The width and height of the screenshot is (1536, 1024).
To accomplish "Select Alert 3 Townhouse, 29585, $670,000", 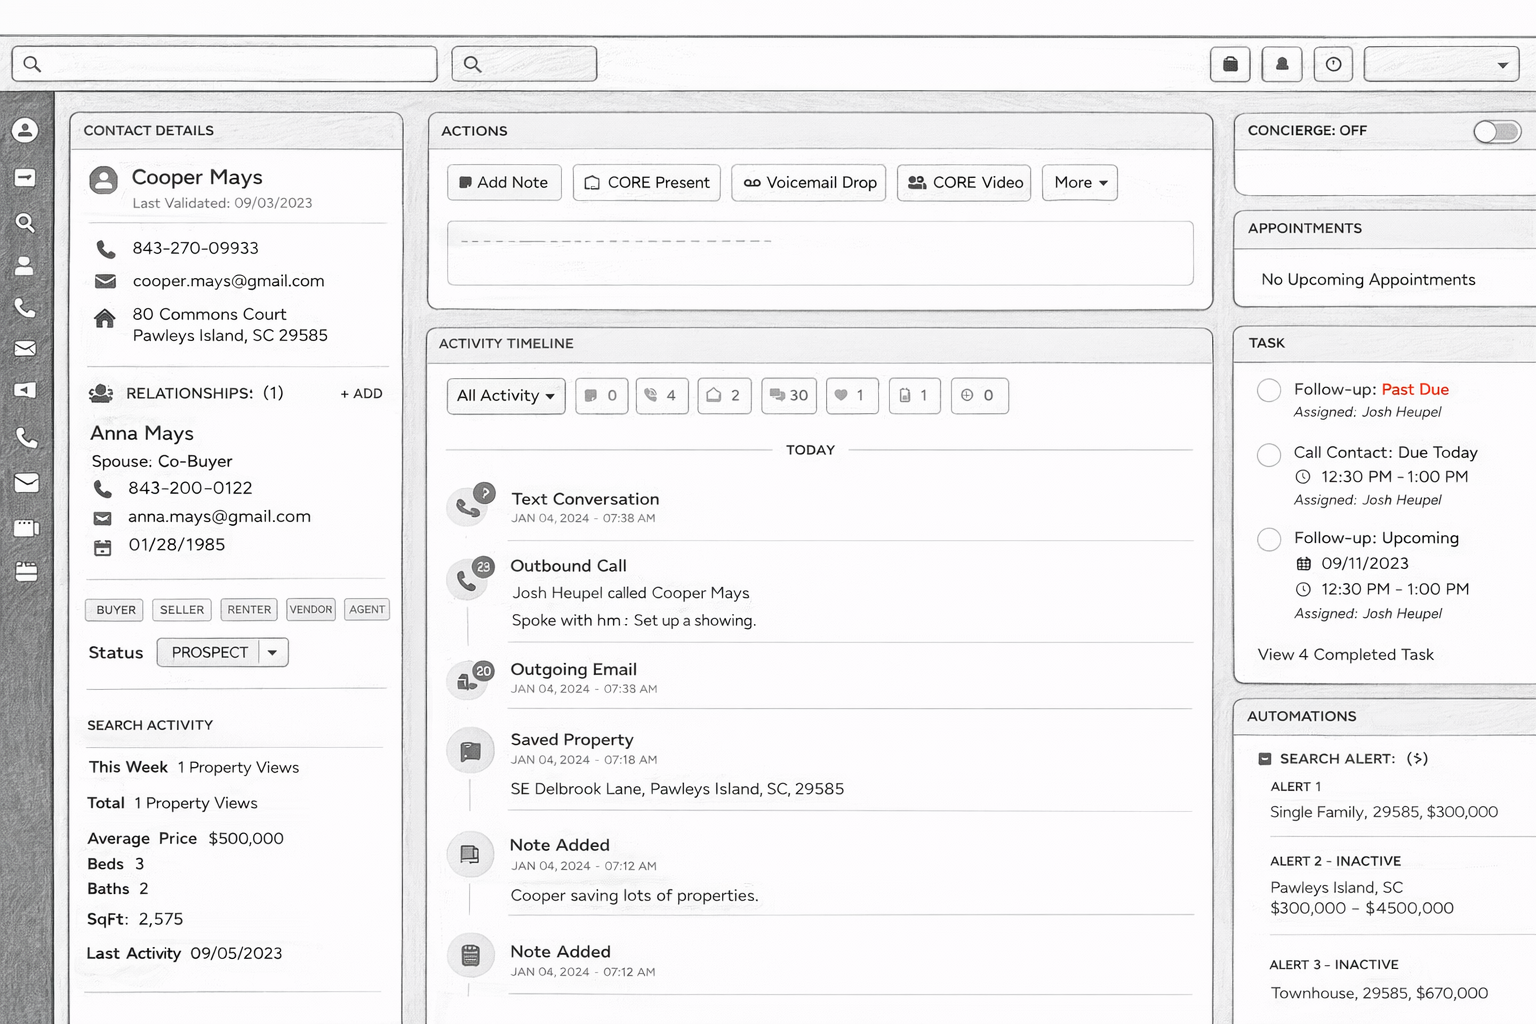I will [x=1379, y=993].
